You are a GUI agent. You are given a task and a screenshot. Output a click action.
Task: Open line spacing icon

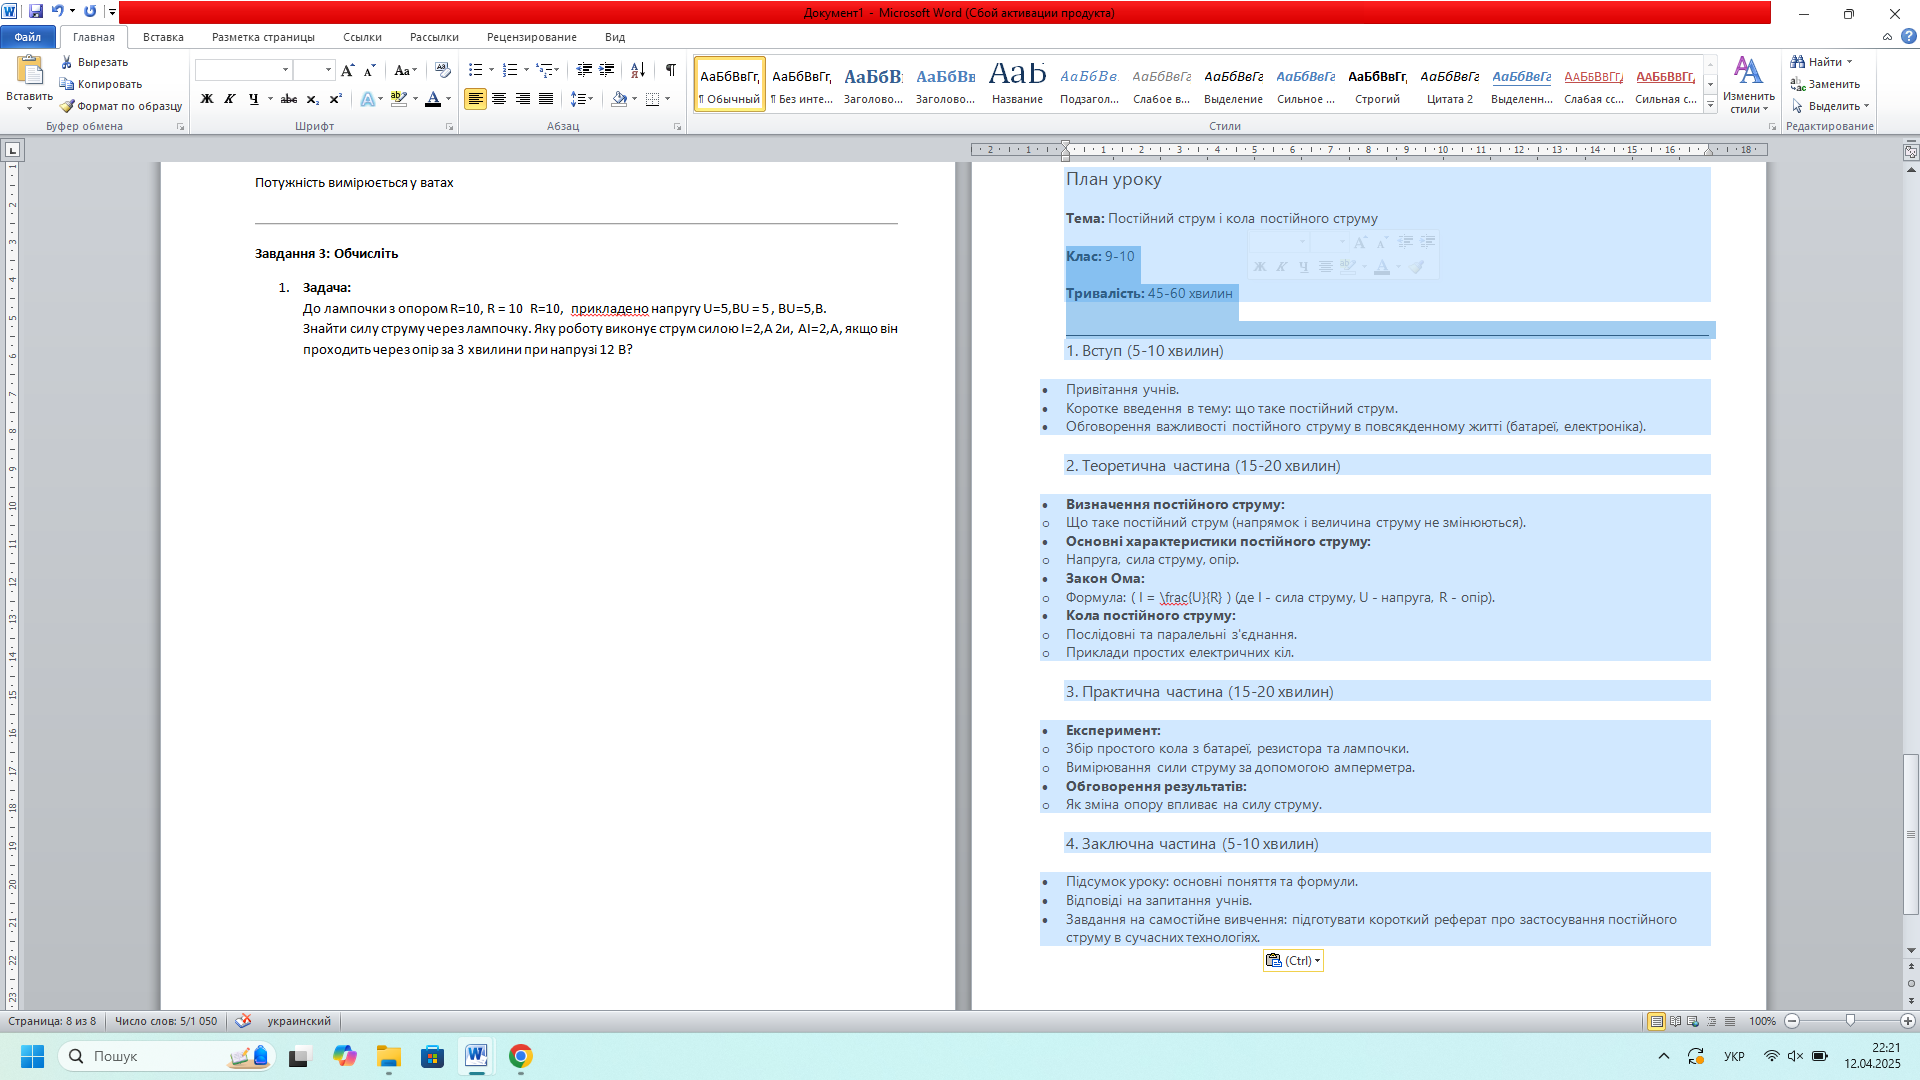click(x=577, y=99)
